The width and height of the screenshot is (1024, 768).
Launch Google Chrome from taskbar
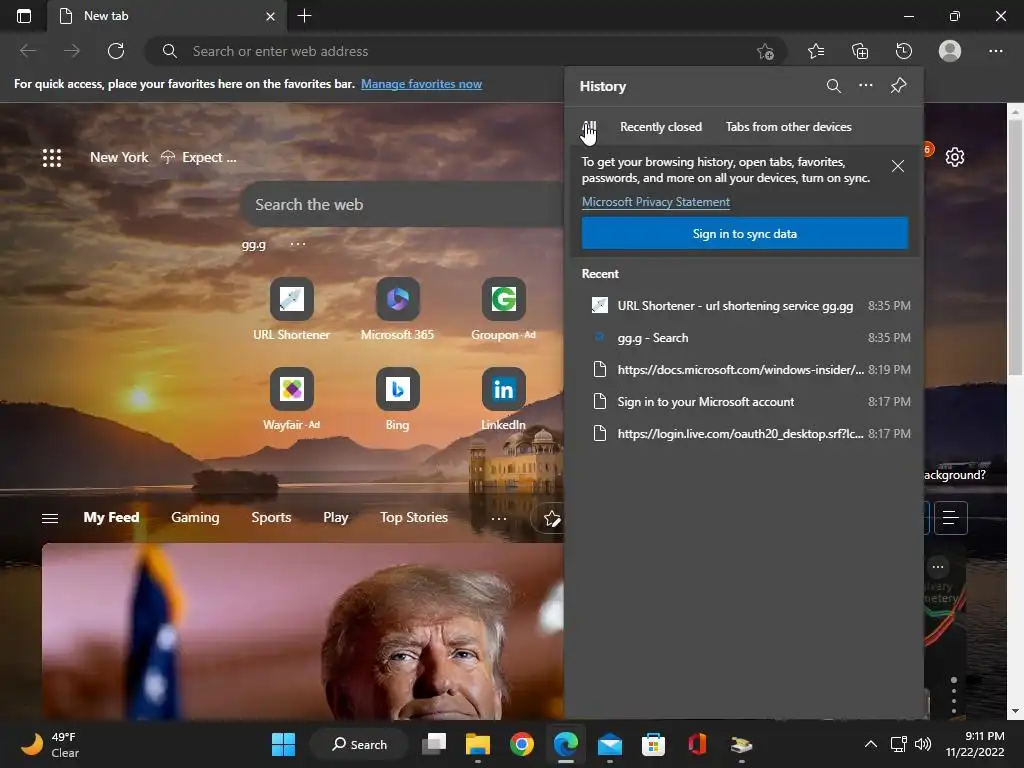(521, 744)
